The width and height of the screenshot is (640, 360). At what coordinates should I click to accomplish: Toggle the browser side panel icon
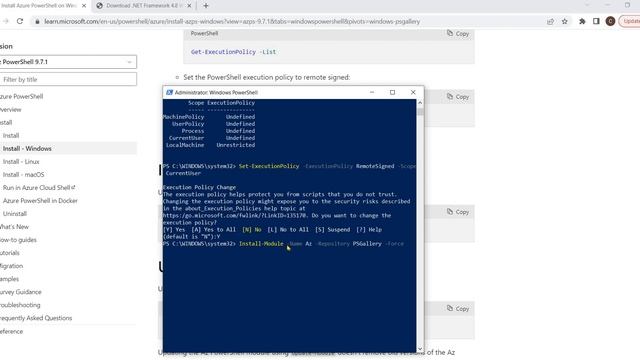point(596,21)
